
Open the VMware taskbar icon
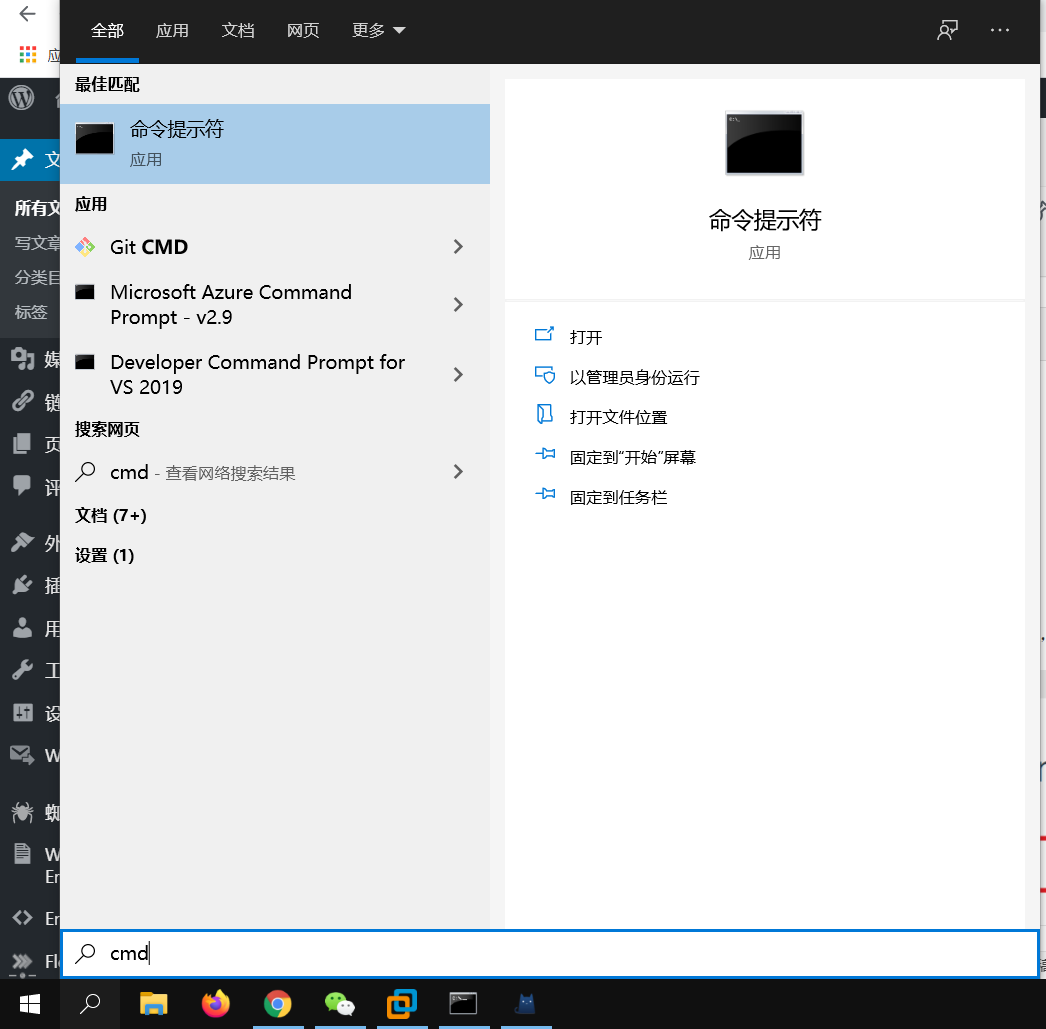tap(401, 1004)
